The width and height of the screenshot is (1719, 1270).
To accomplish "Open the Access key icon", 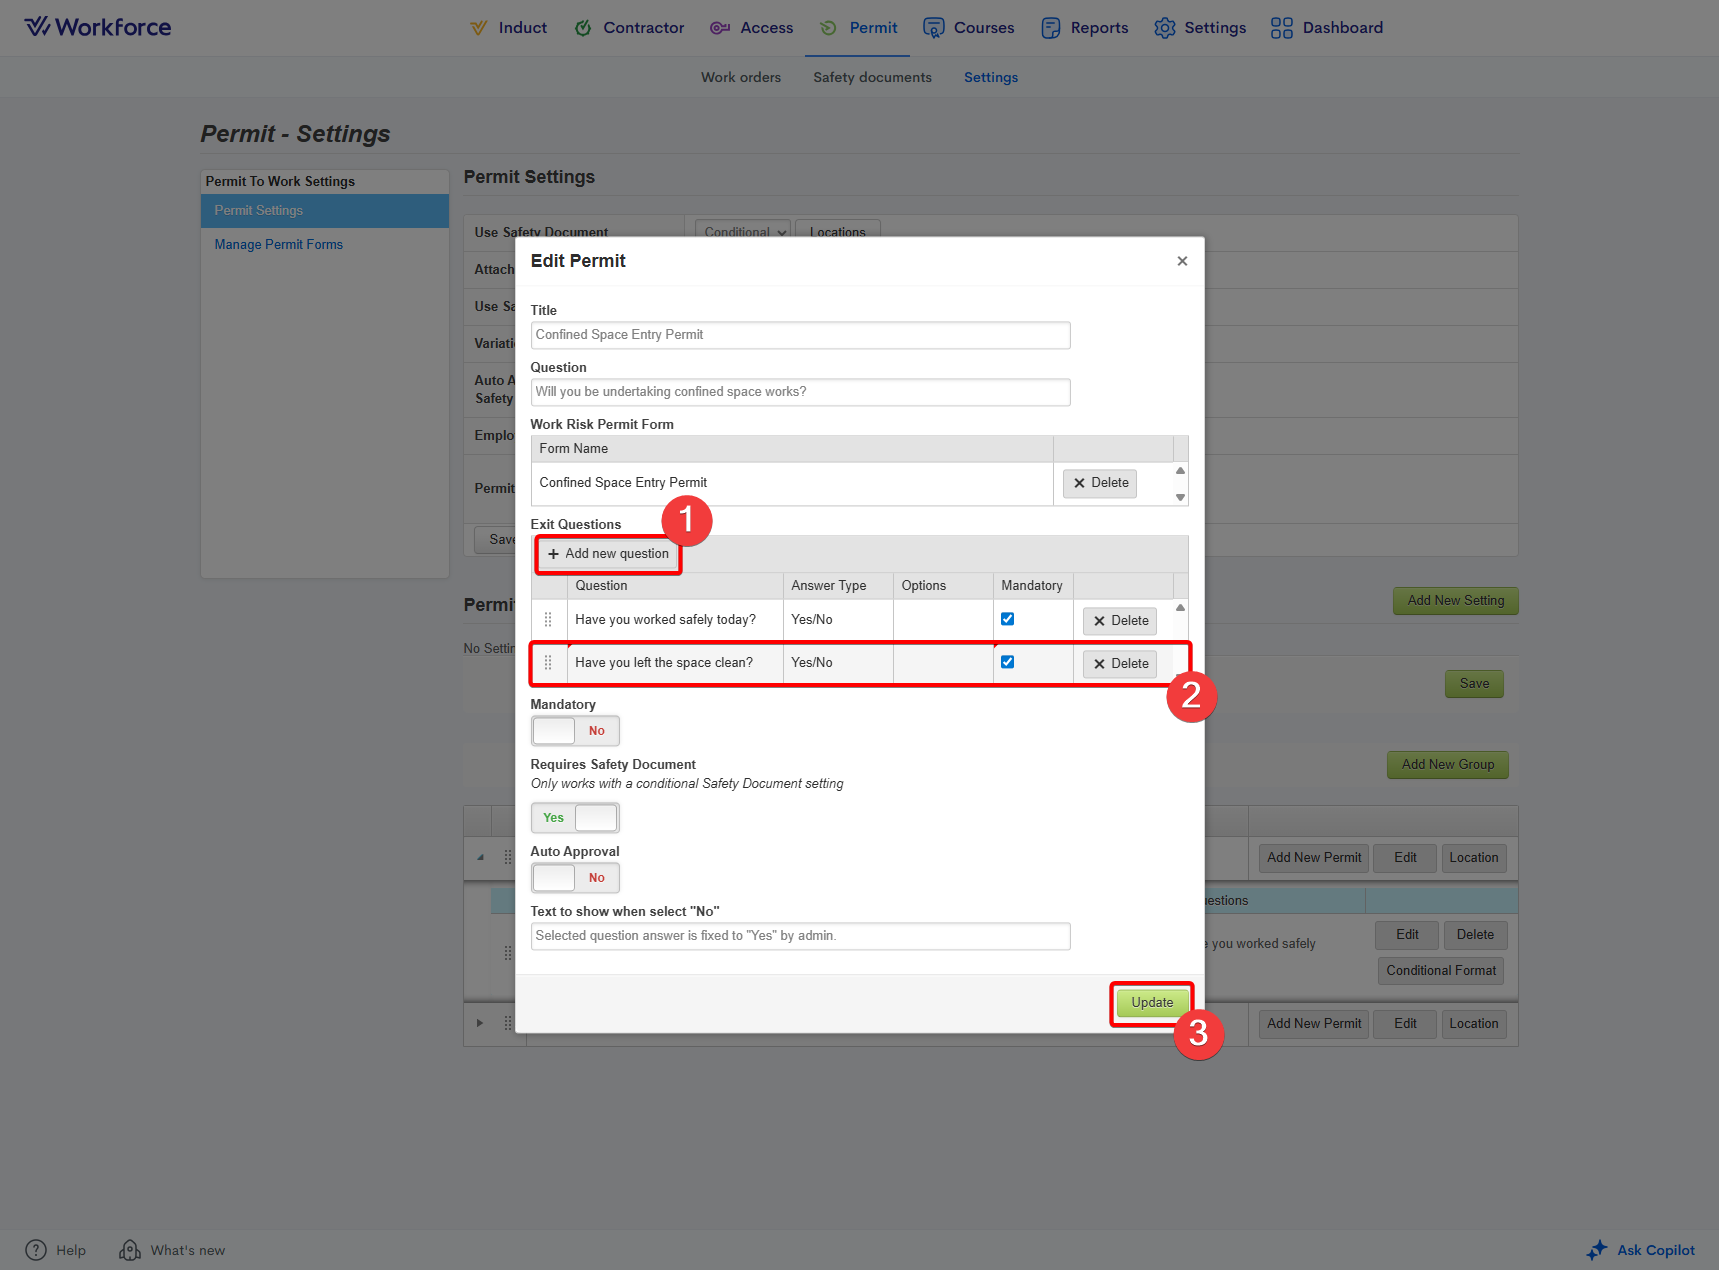I will click(719, 28).
